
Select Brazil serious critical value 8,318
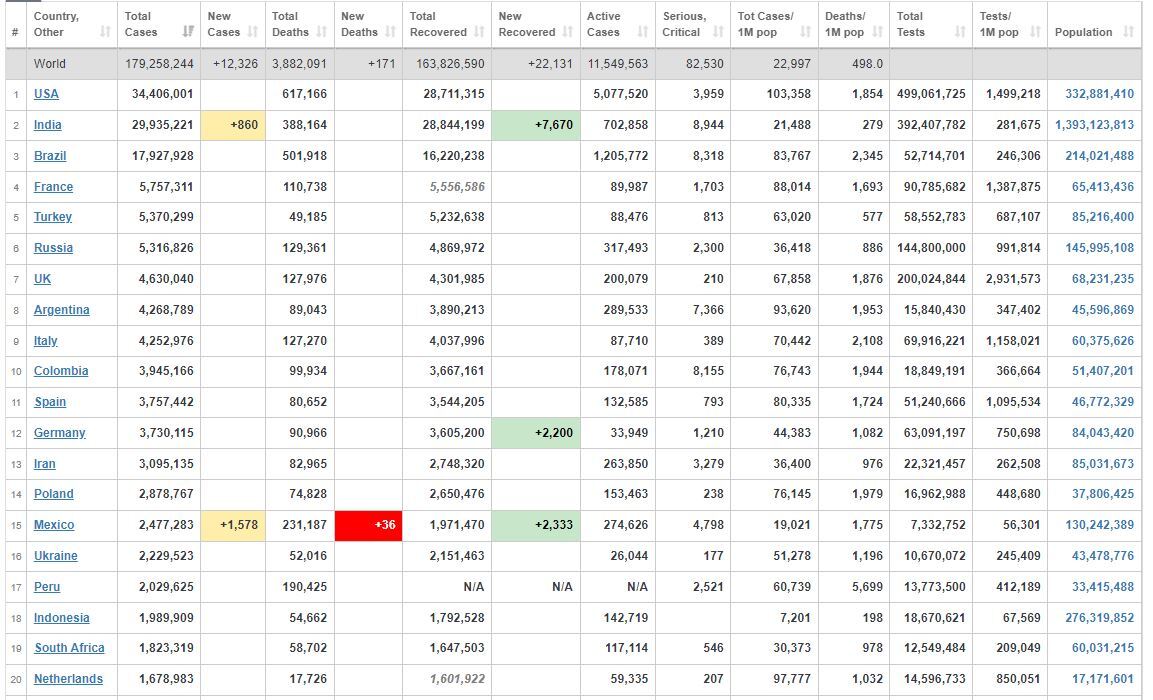point(708,155)
